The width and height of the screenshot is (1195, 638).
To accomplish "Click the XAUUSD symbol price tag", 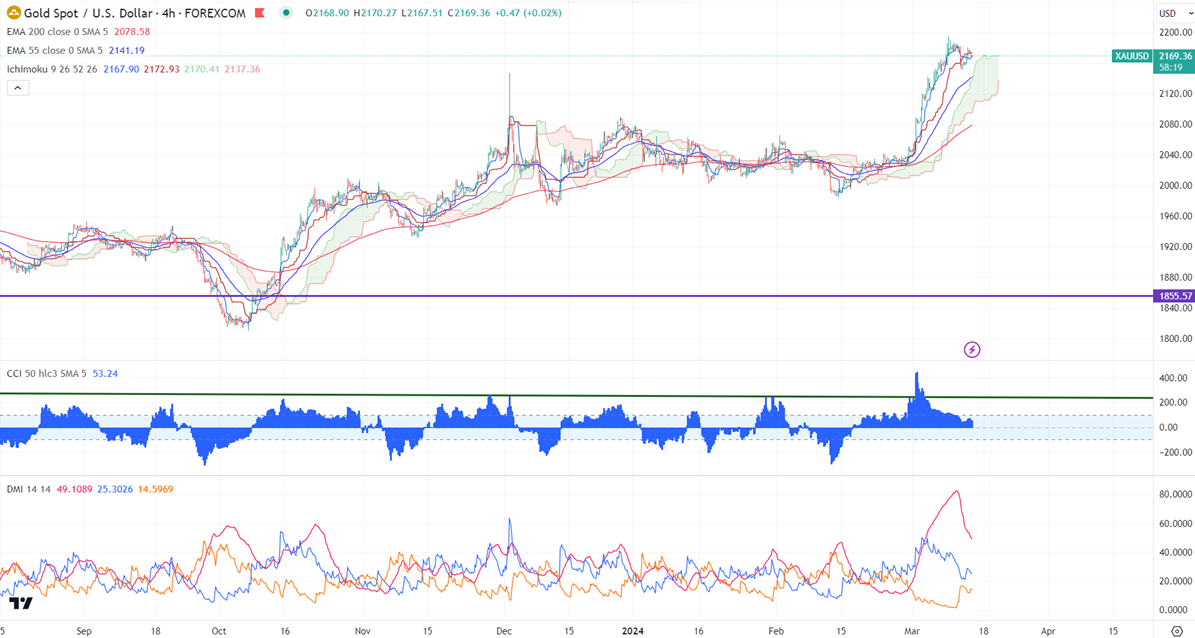I will coord(1132,56).
